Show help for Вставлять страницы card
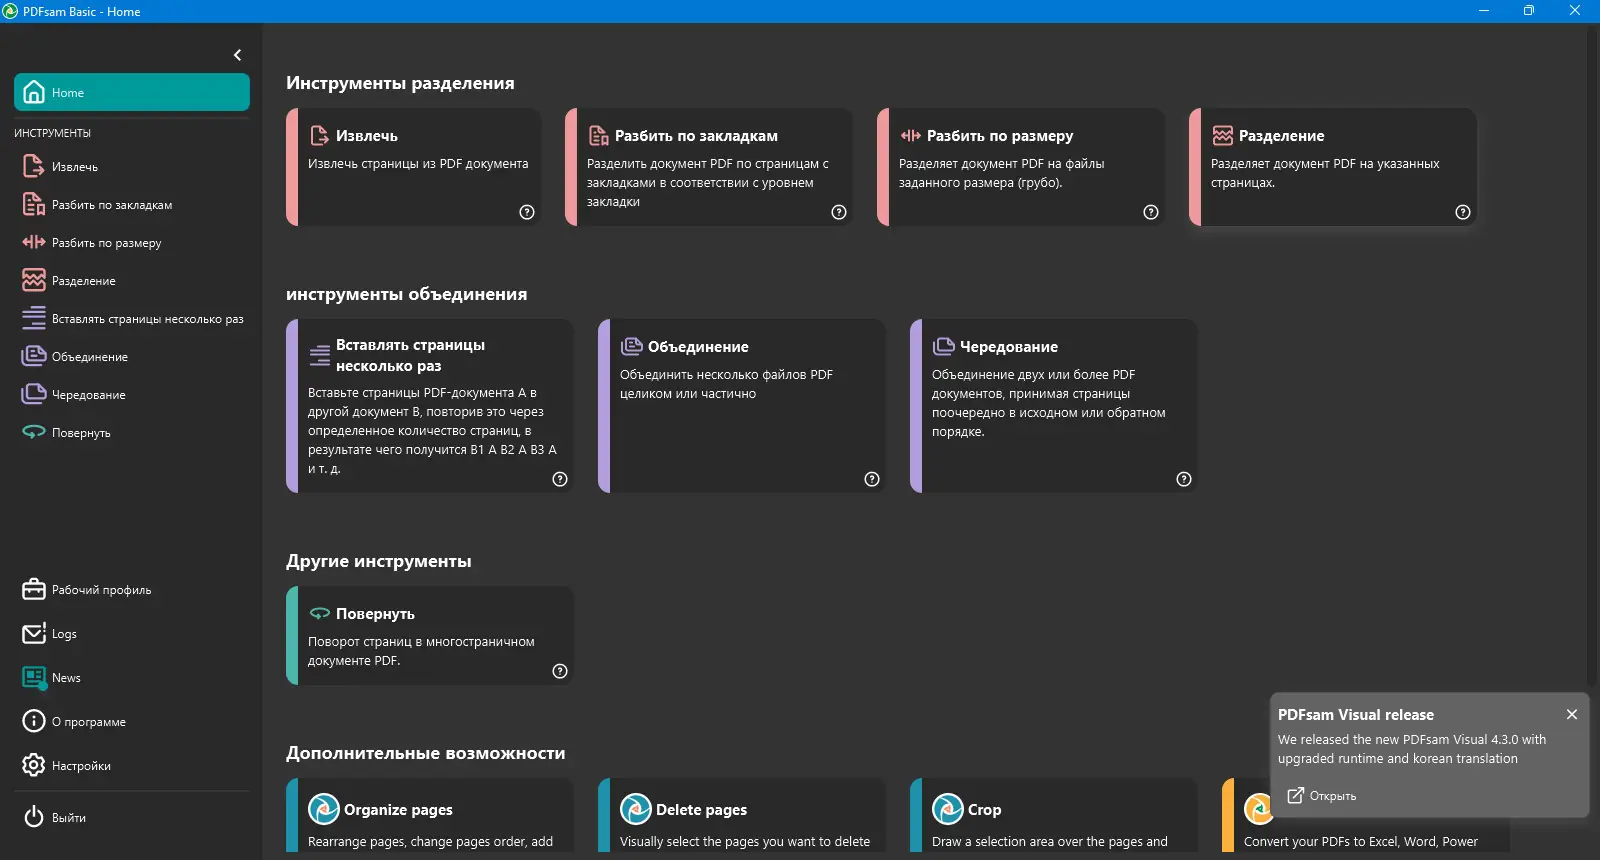This screenshot has height=860, width=1600. pyautogui.click(x=560, y=479)
